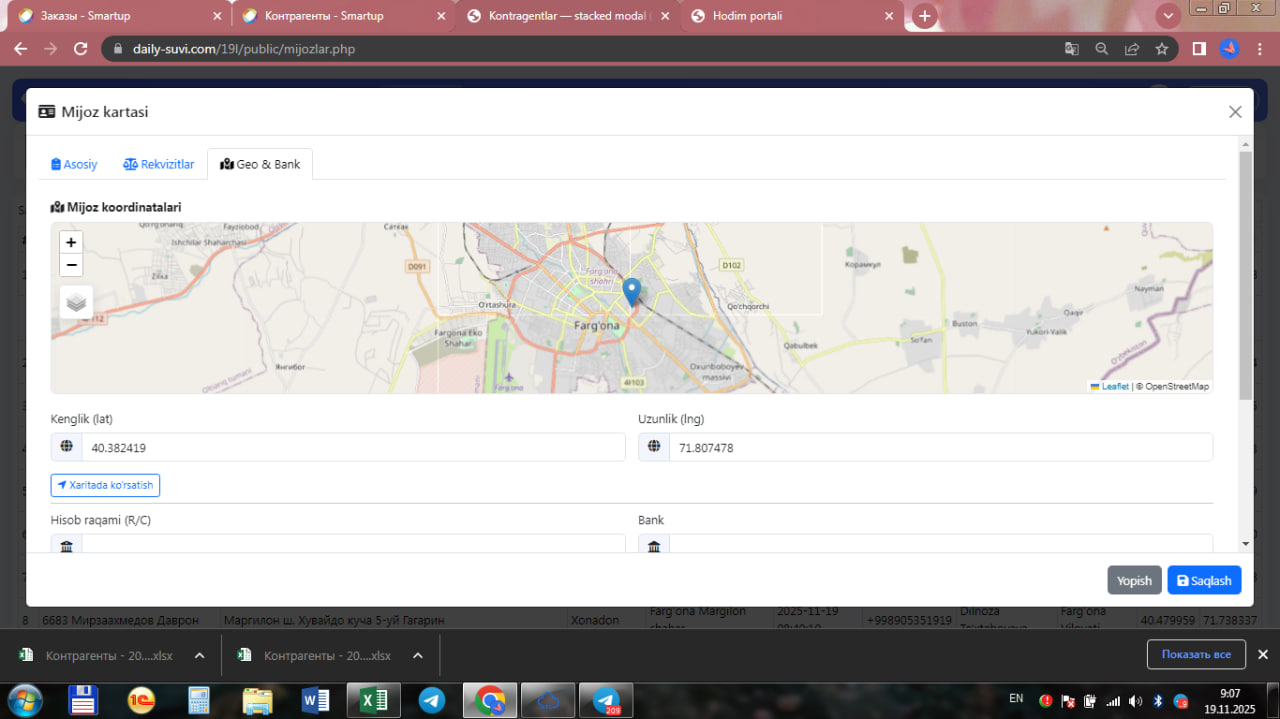Click the Leaflet attribution link

click(x=1114, y=386)
